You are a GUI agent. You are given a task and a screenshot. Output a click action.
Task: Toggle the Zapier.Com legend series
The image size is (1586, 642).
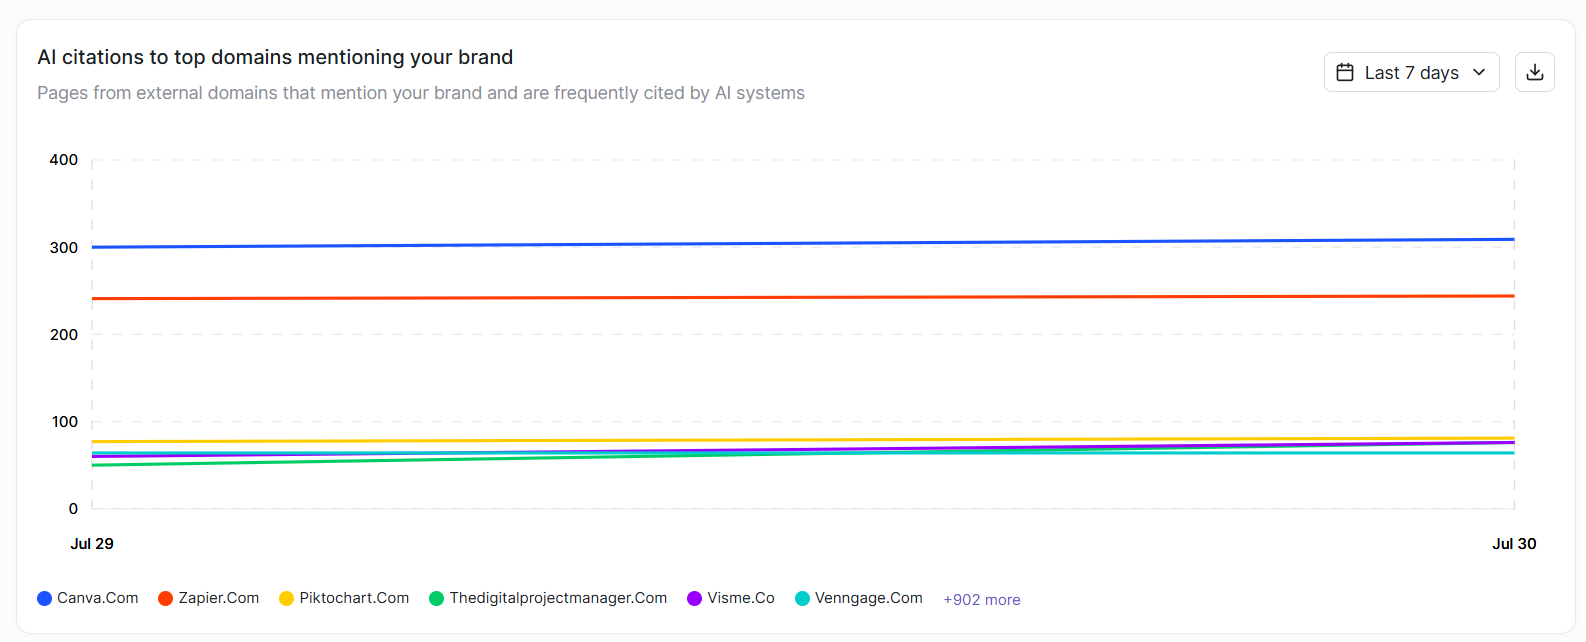pyautogui.click(x=209, y=598)
